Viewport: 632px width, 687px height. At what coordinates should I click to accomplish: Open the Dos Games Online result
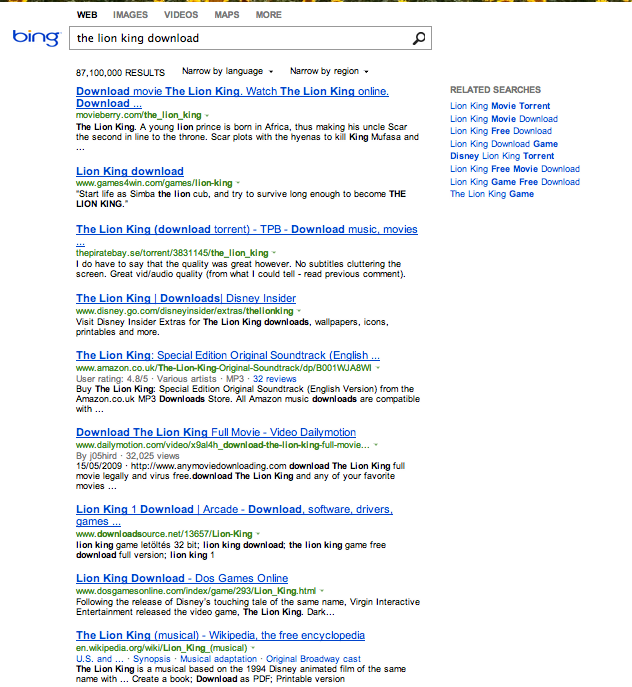[x=182, y=578]
